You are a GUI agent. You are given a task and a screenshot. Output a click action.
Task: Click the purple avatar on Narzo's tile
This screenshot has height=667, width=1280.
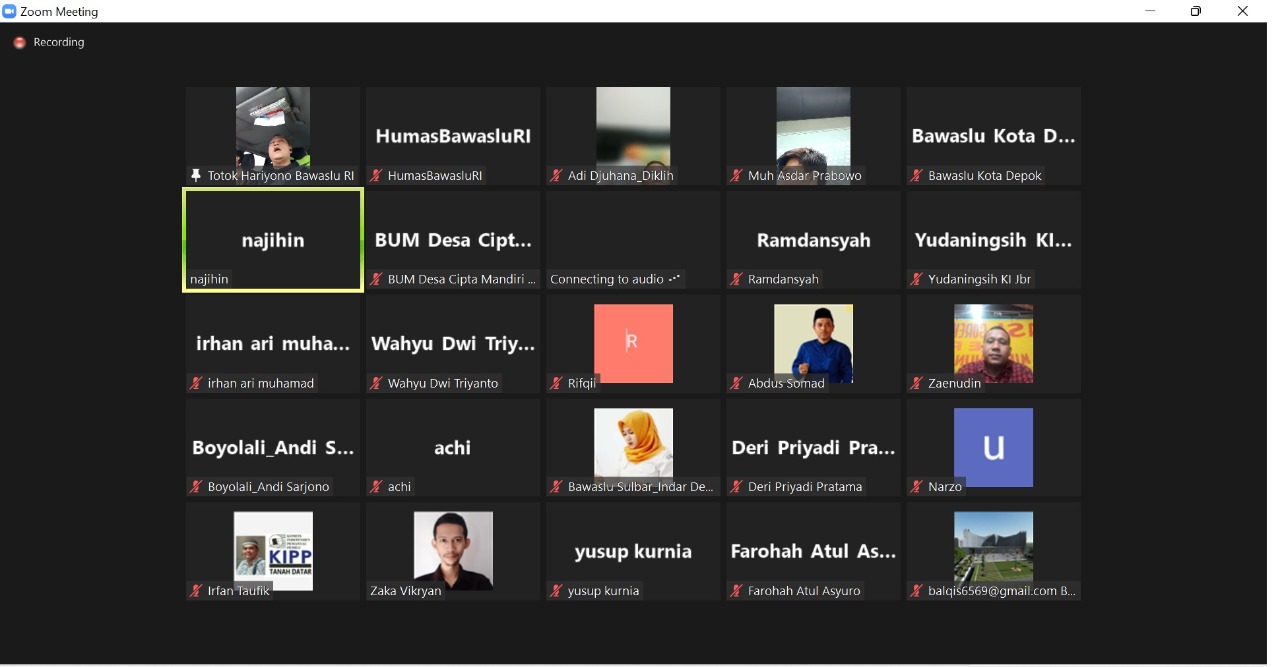coord(993,447)
